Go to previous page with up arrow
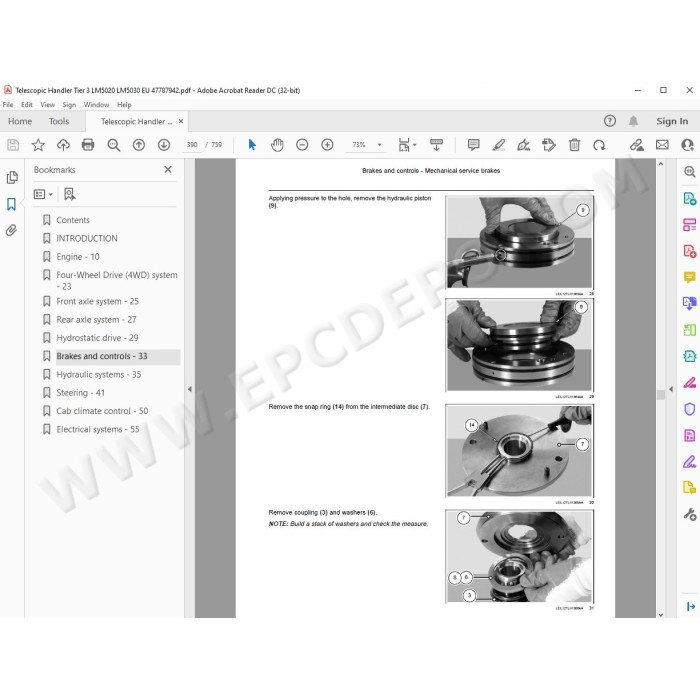The height and width of the screenshot is (700, 700). point(139,145)
